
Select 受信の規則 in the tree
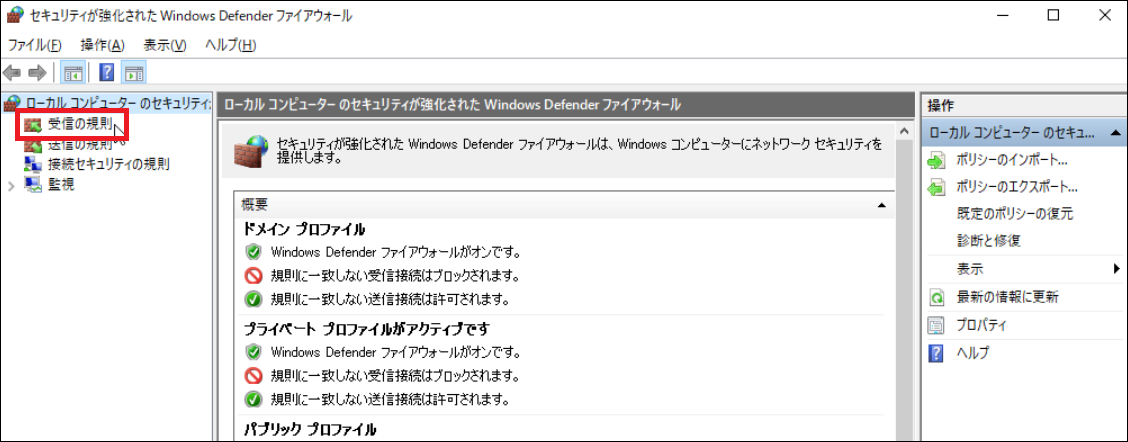(x=81, y=125)
